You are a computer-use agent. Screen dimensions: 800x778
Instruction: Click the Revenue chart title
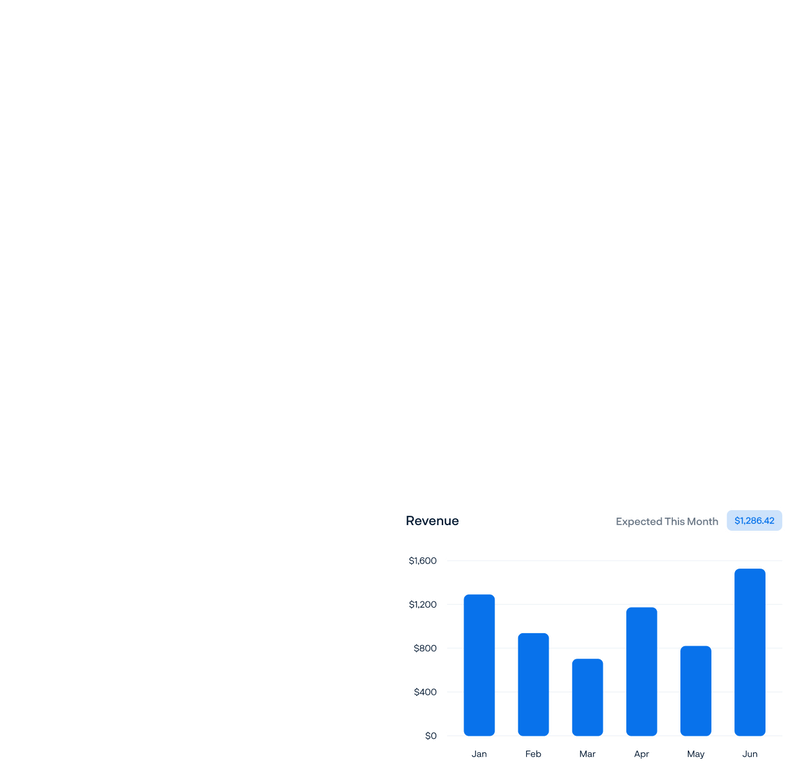pyautogui.click(x=432, y=521)
